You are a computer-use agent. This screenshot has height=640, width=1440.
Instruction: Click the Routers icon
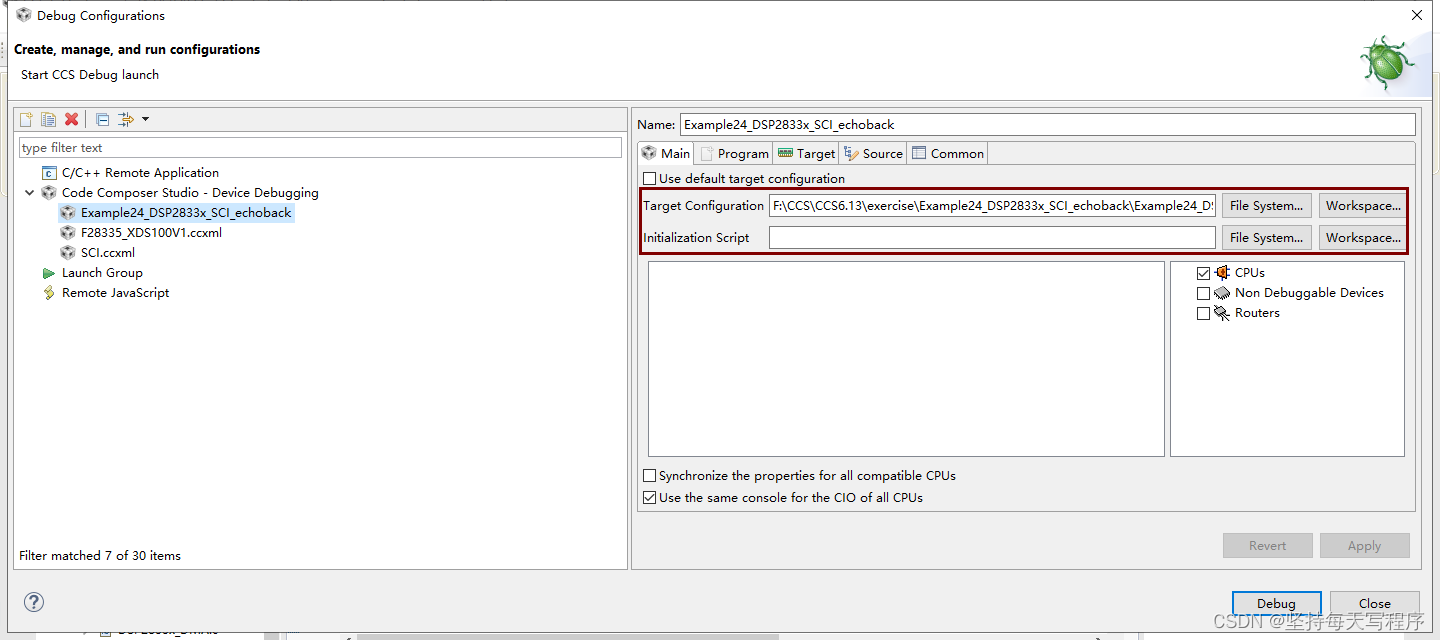point(1222,313)
